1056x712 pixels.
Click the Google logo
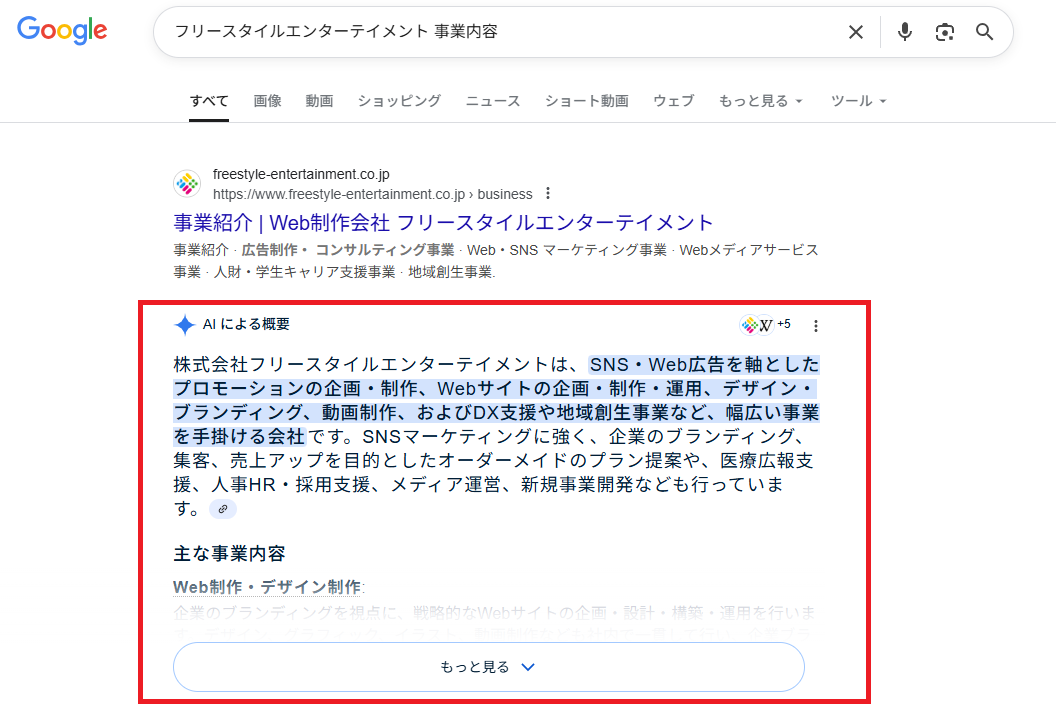62,31
